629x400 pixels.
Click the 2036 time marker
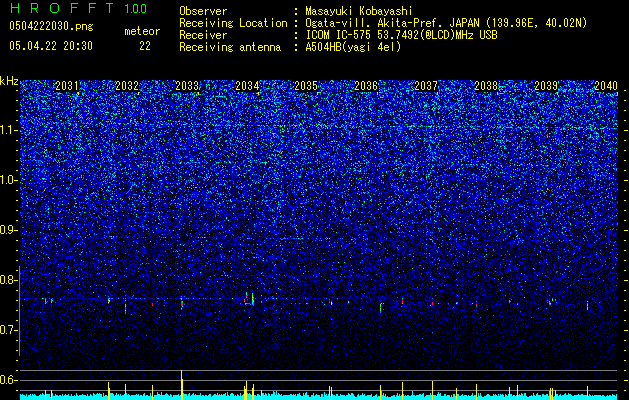[366, 86]
